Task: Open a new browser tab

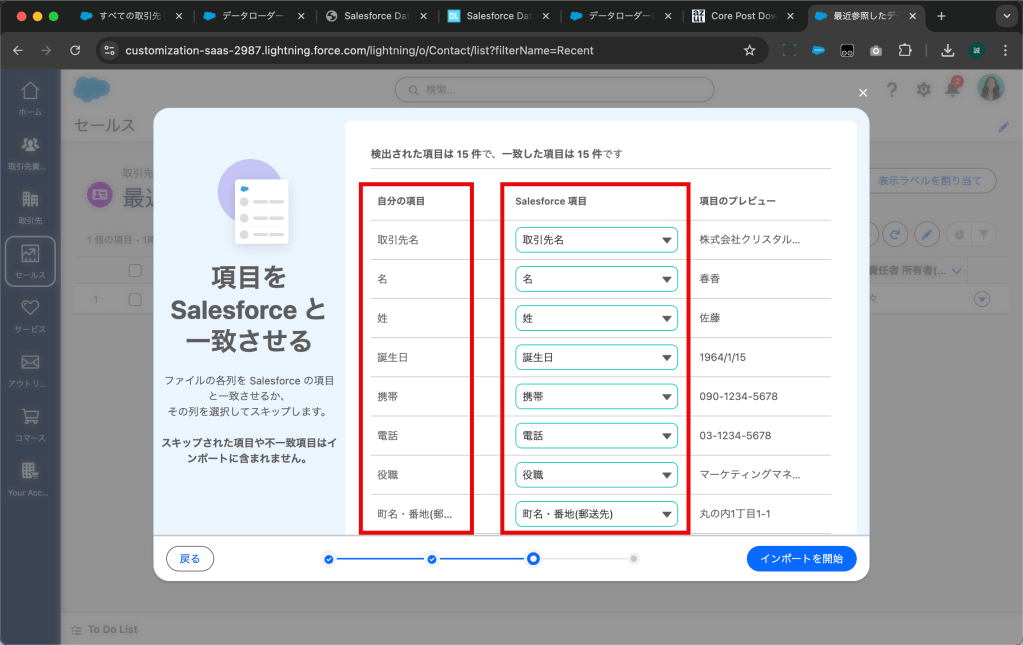Action: (941, 16)
